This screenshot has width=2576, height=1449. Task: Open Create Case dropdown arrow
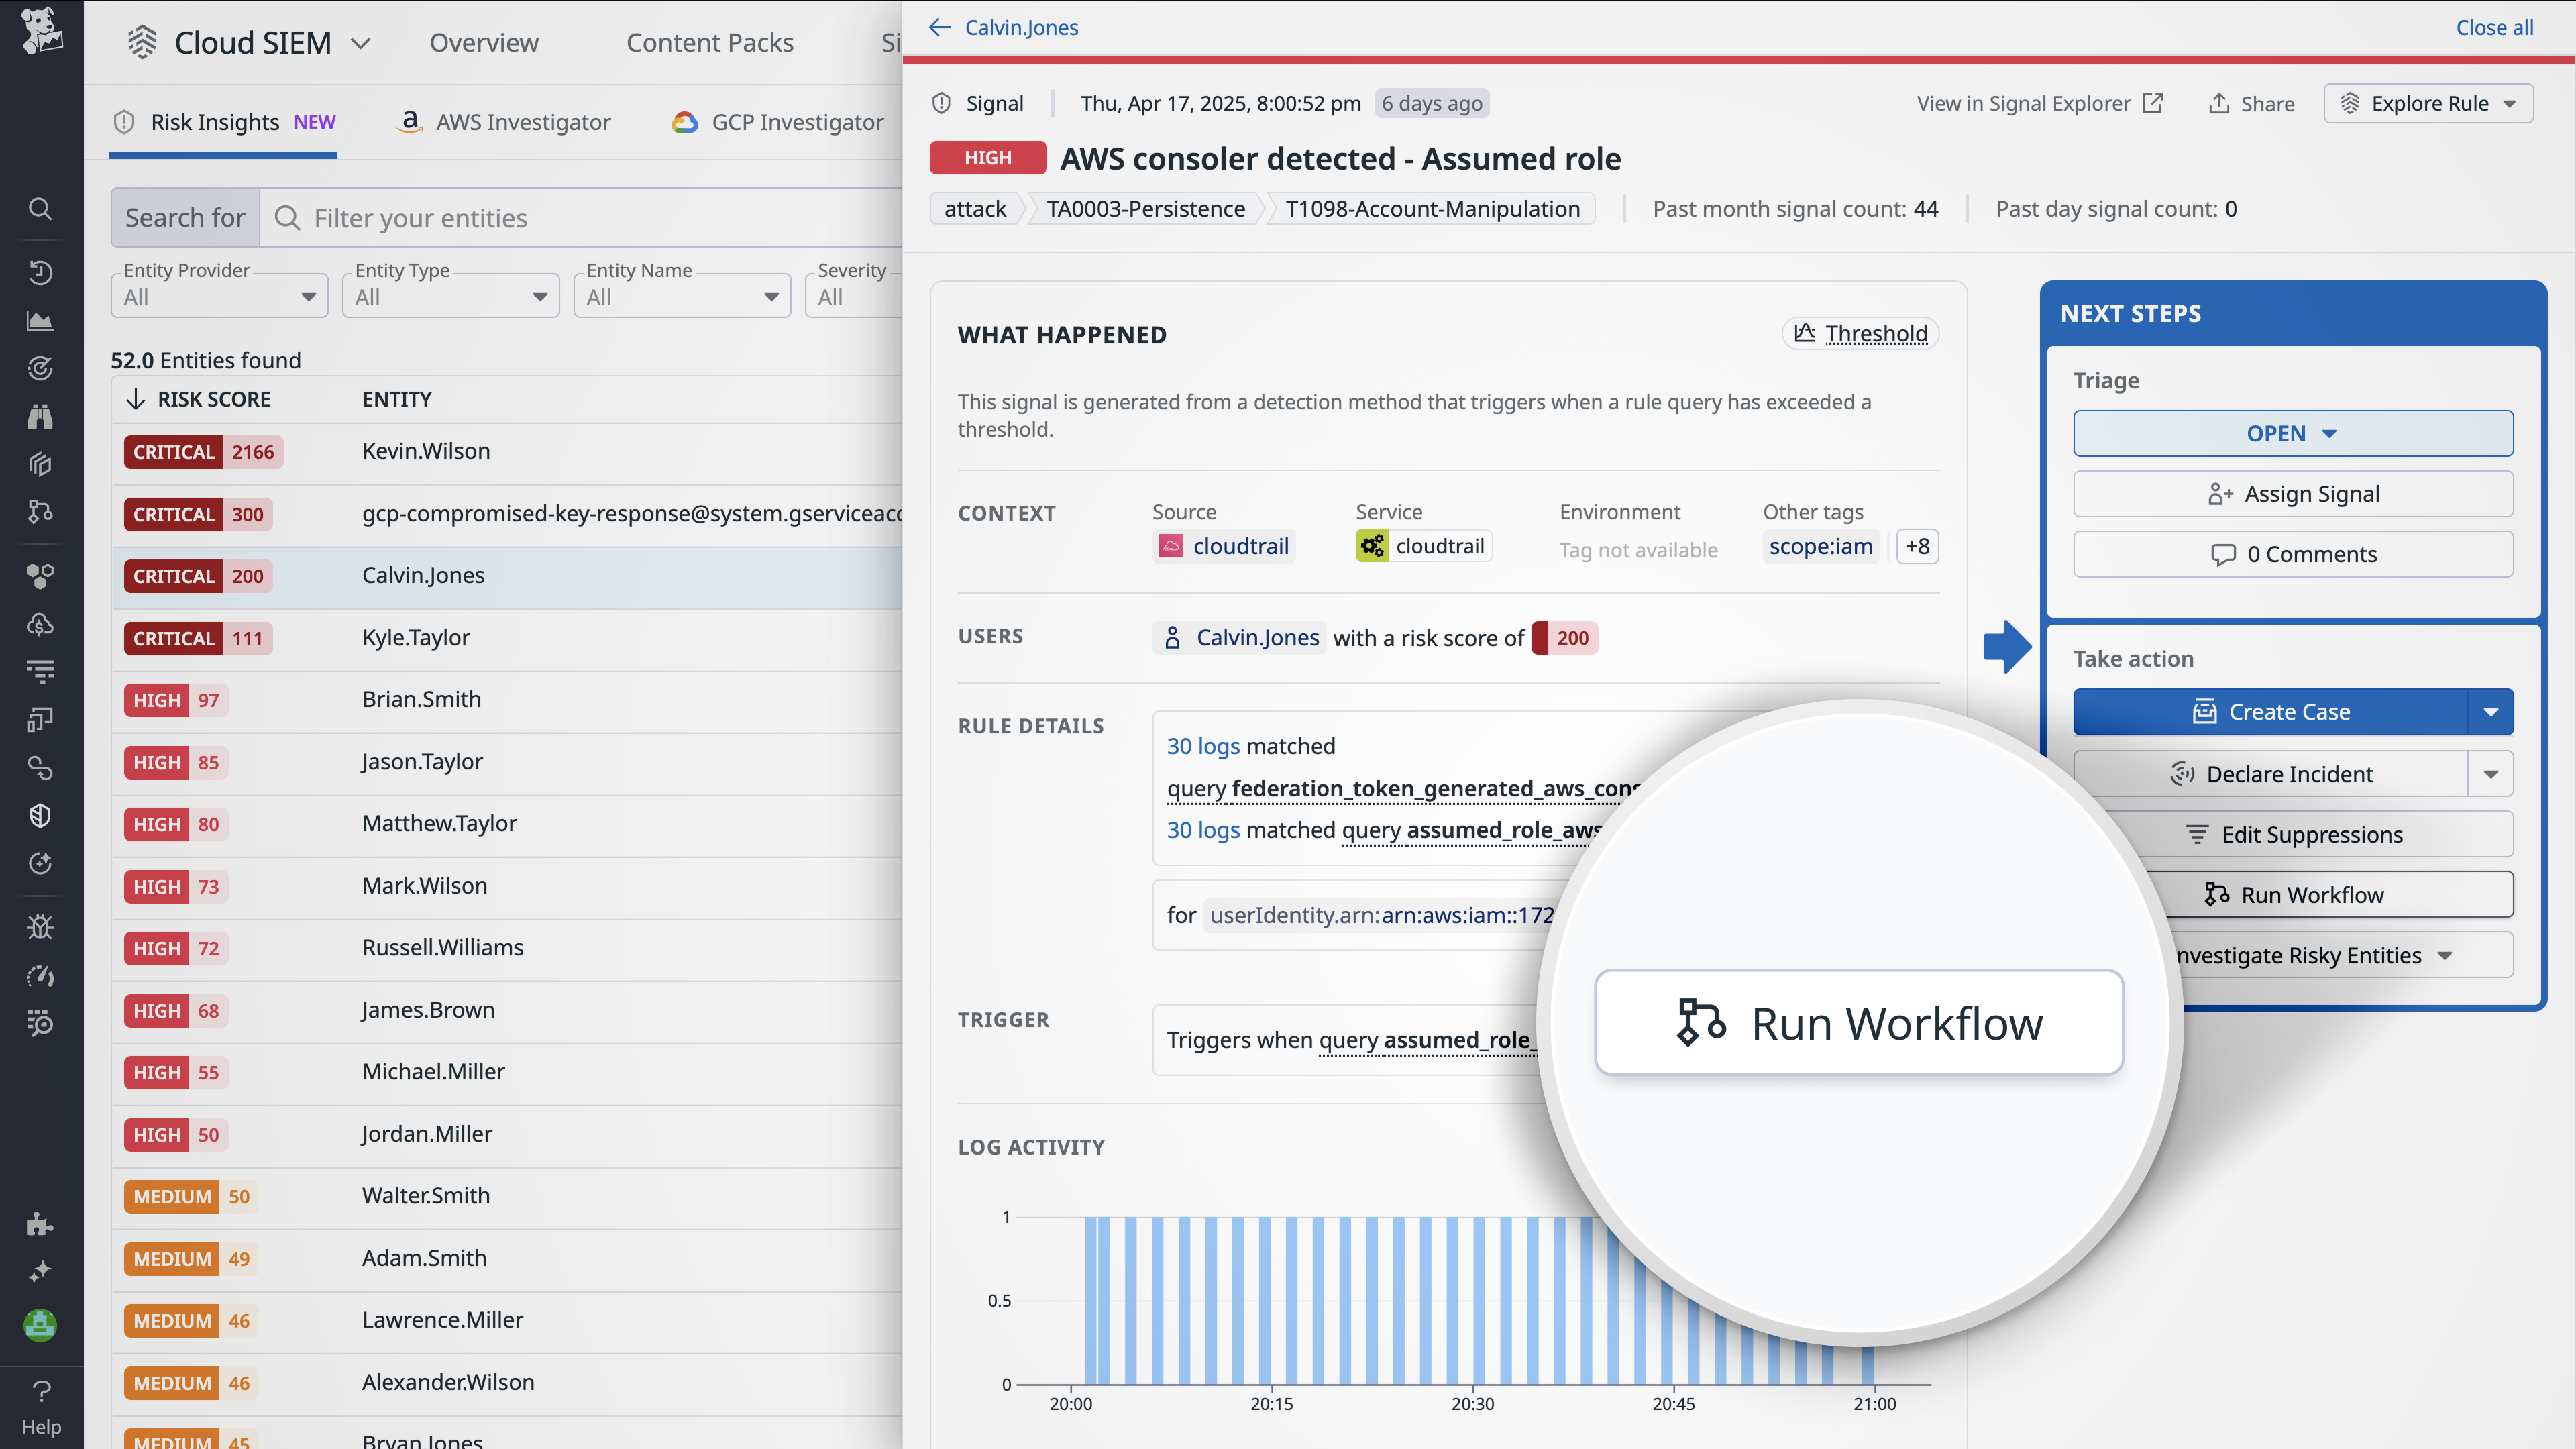click(x=2490, y=712)
